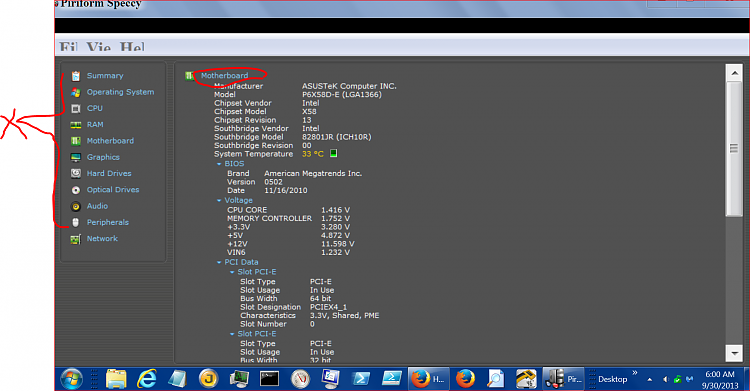The height and width of the screenshot is (391, 750).
Task: Open the Command Prompt taskbar icon
Action: 269,379
